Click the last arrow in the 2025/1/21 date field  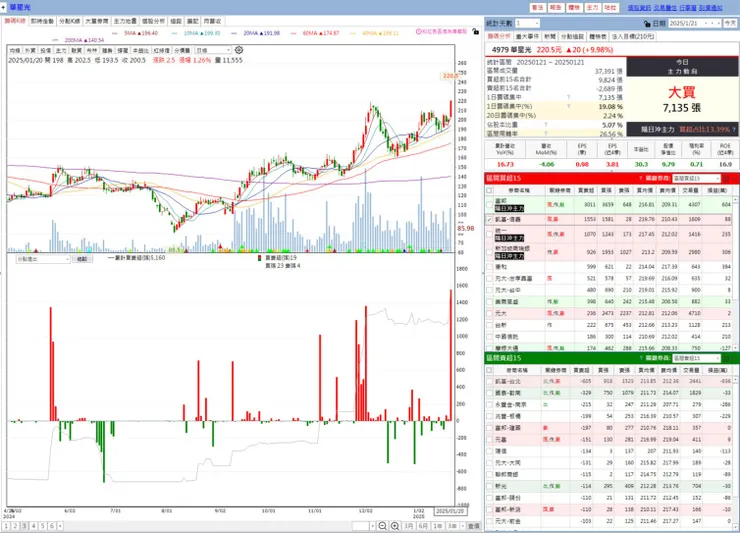tap(719, 23)
